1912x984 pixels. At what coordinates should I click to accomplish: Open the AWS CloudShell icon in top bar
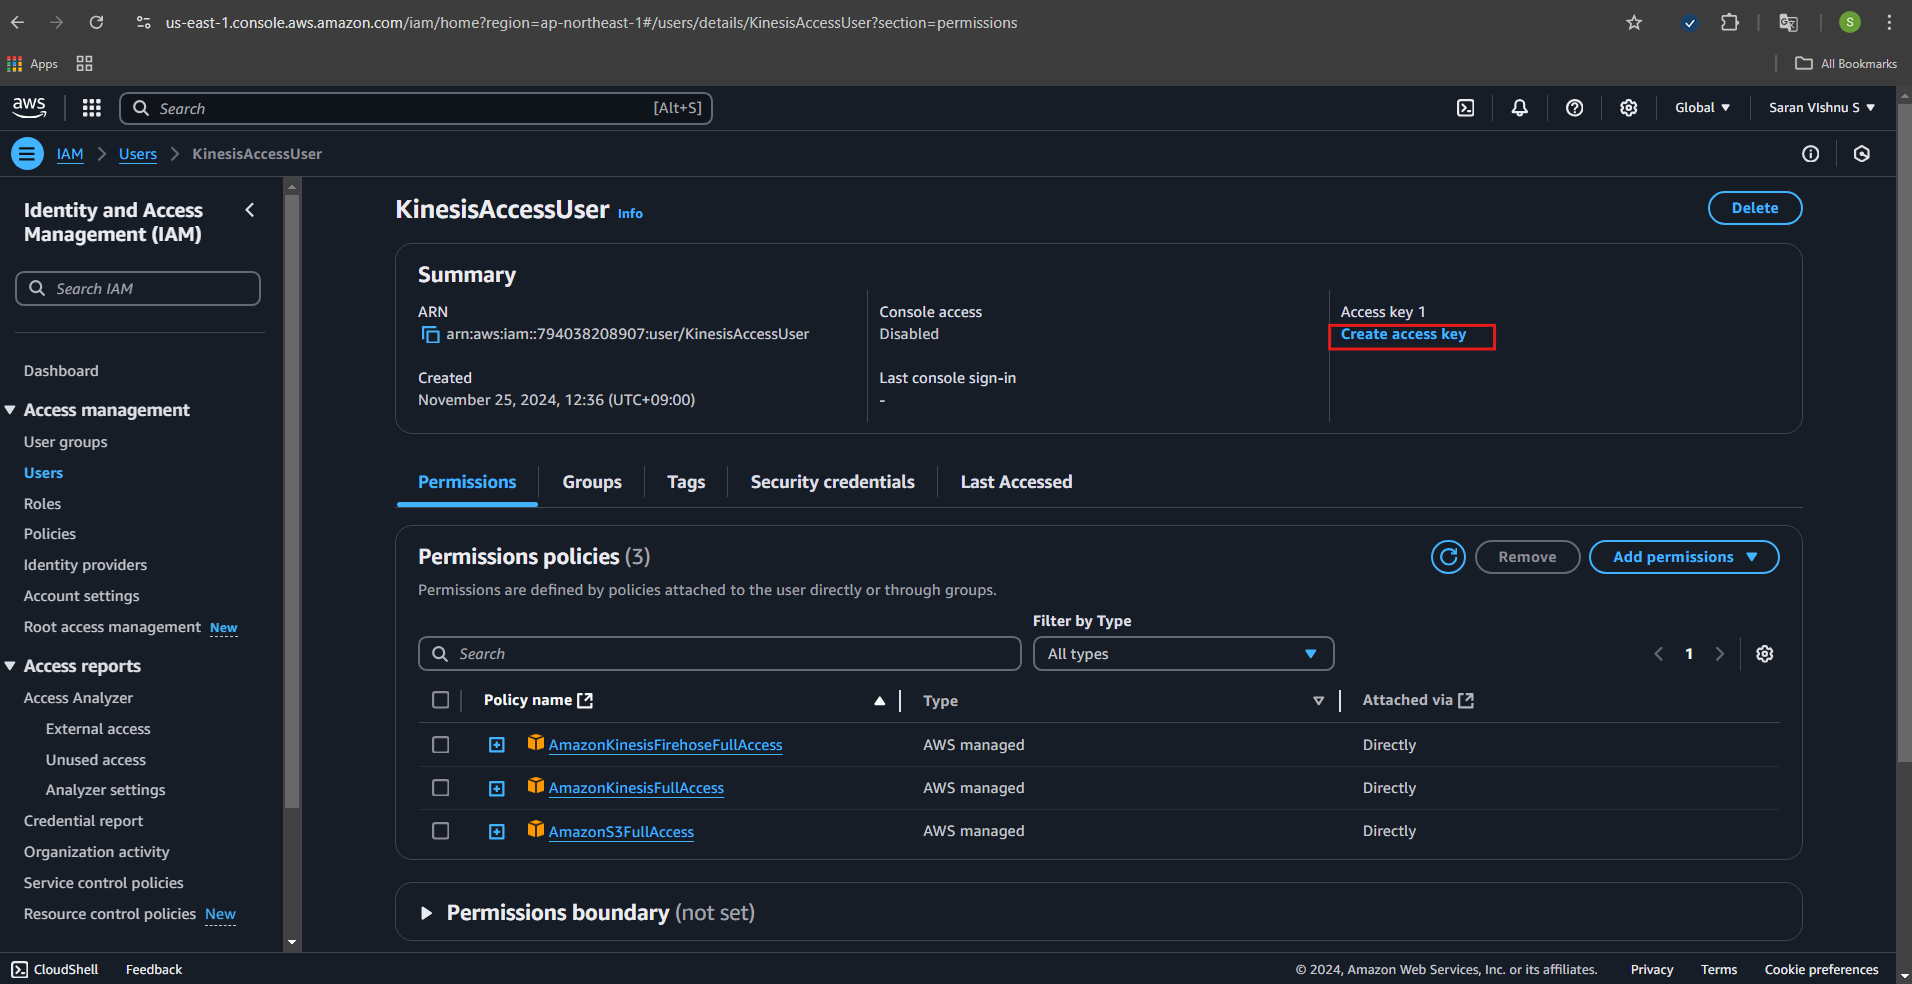1465,108
